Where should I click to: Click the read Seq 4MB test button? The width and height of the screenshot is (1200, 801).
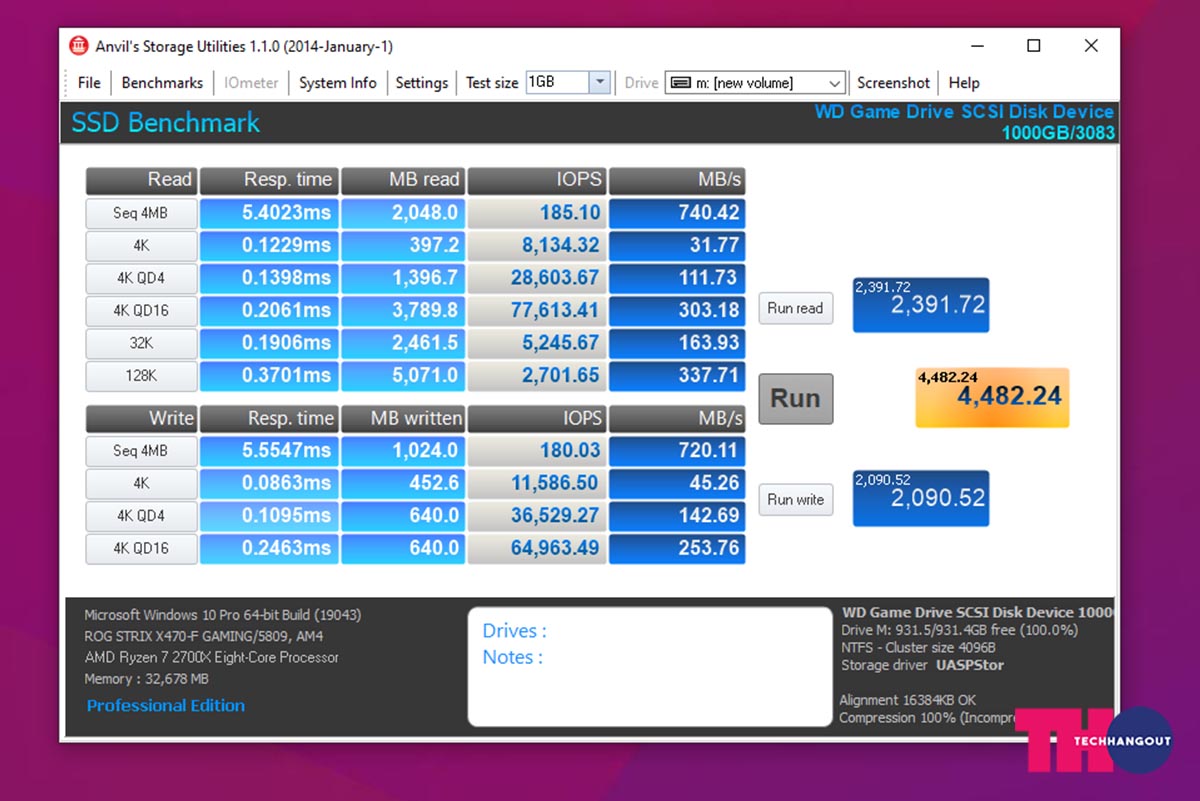tap(141, 213)
